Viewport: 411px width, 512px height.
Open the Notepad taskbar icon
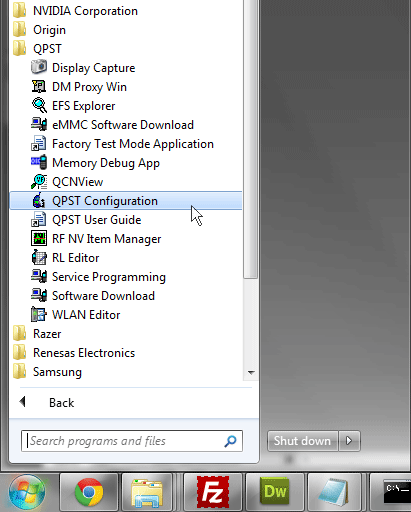(x=334, y=492)
